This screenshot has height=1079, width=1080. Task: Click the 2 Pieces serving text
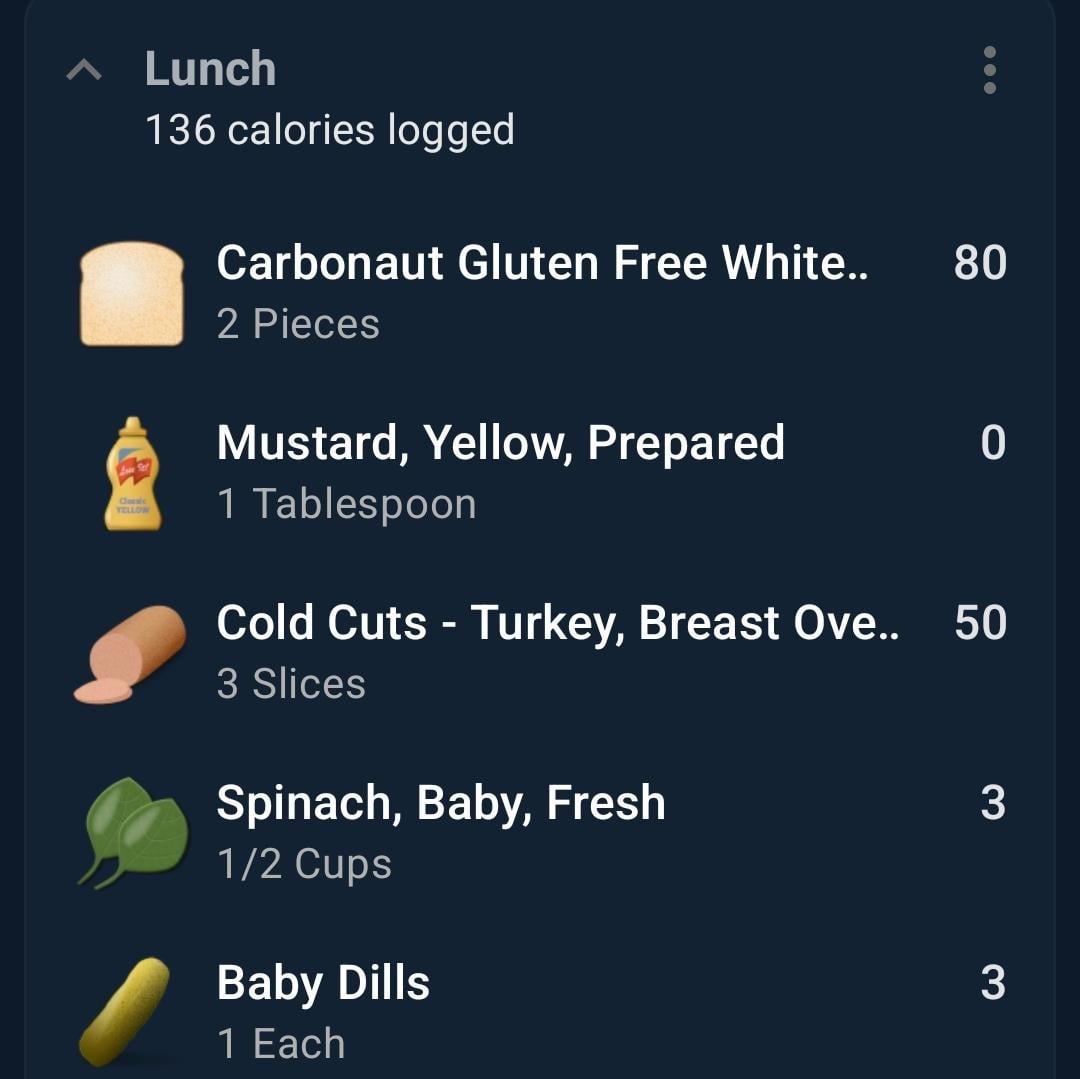pyautogui.click(x=298, y=324)
